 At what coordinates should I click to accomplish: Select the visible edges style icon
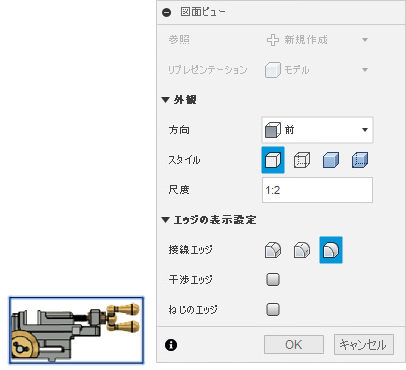point(273,160)
